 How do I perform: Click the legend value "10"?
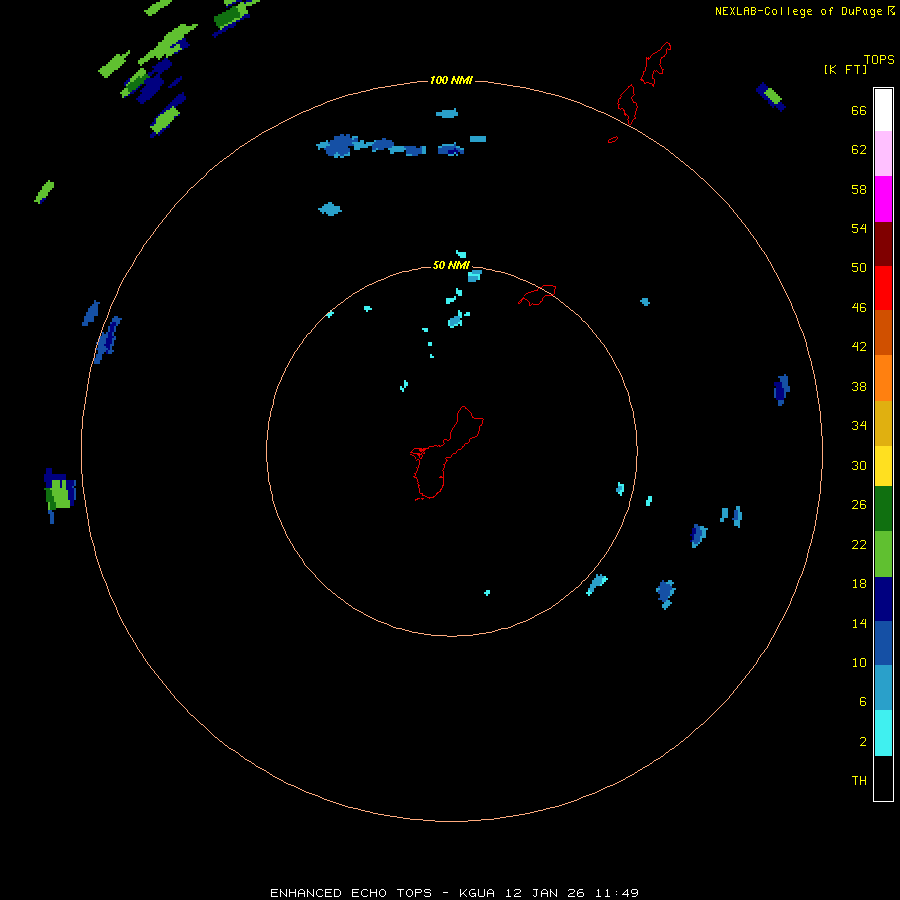(x=859, y=662)
